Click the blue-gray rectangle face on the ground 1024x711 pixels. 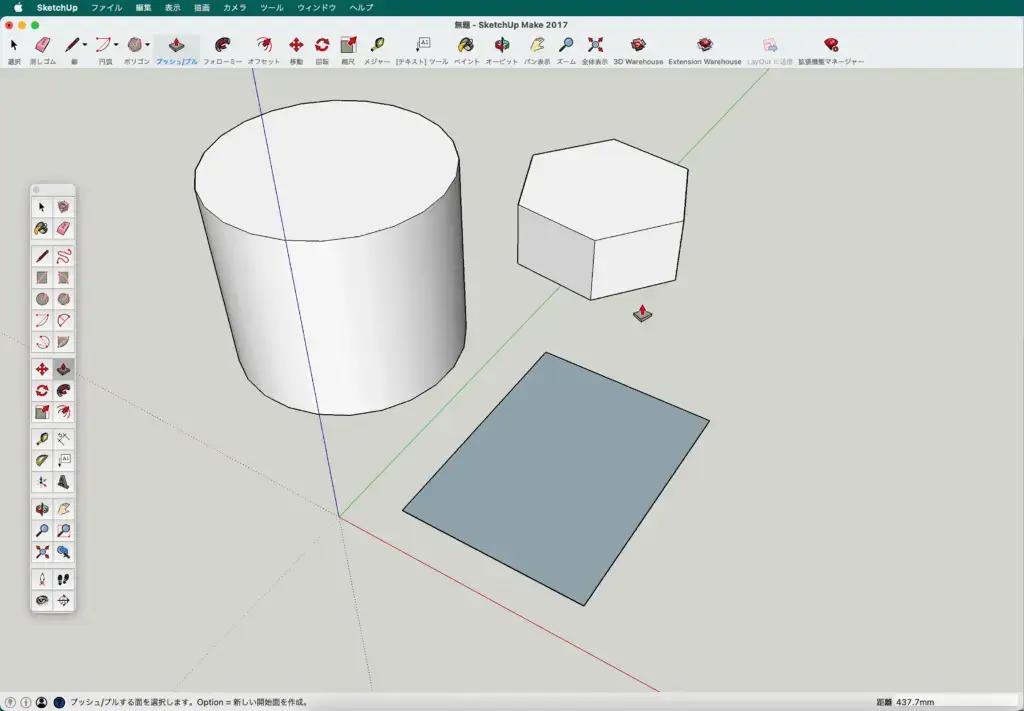tap(556, 479)
